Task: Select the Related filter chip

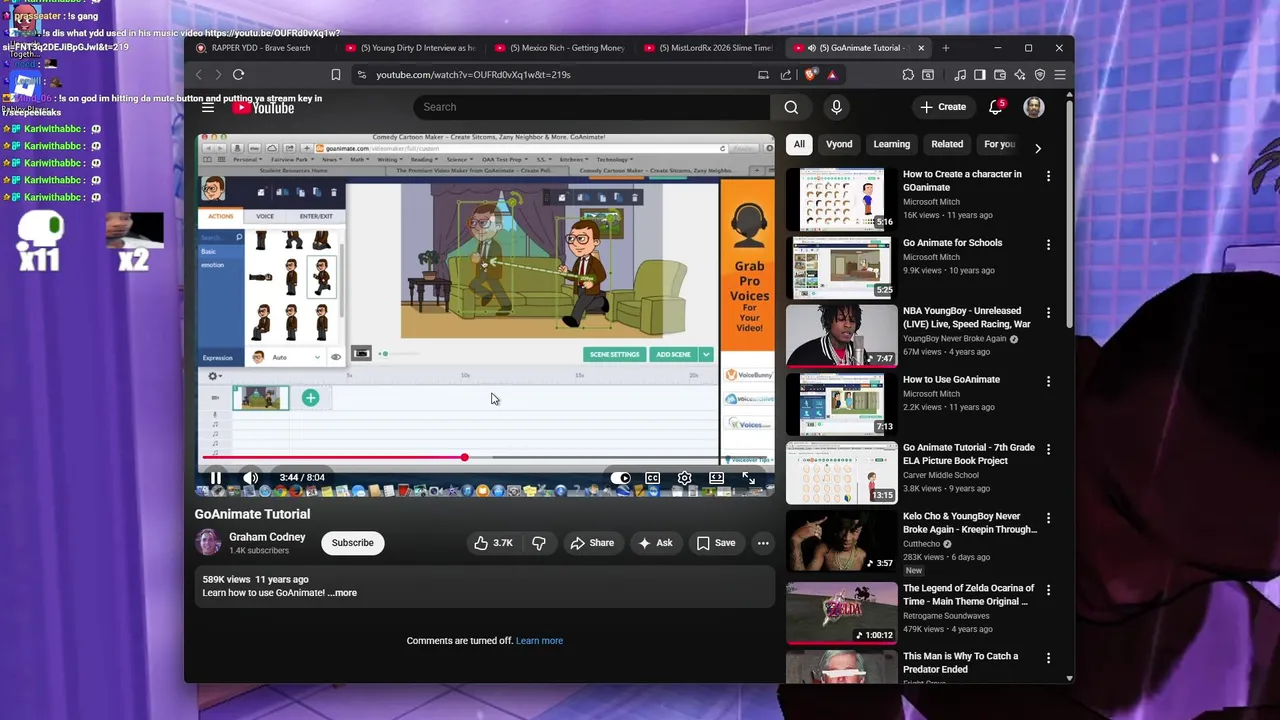Action: (947, 144)
